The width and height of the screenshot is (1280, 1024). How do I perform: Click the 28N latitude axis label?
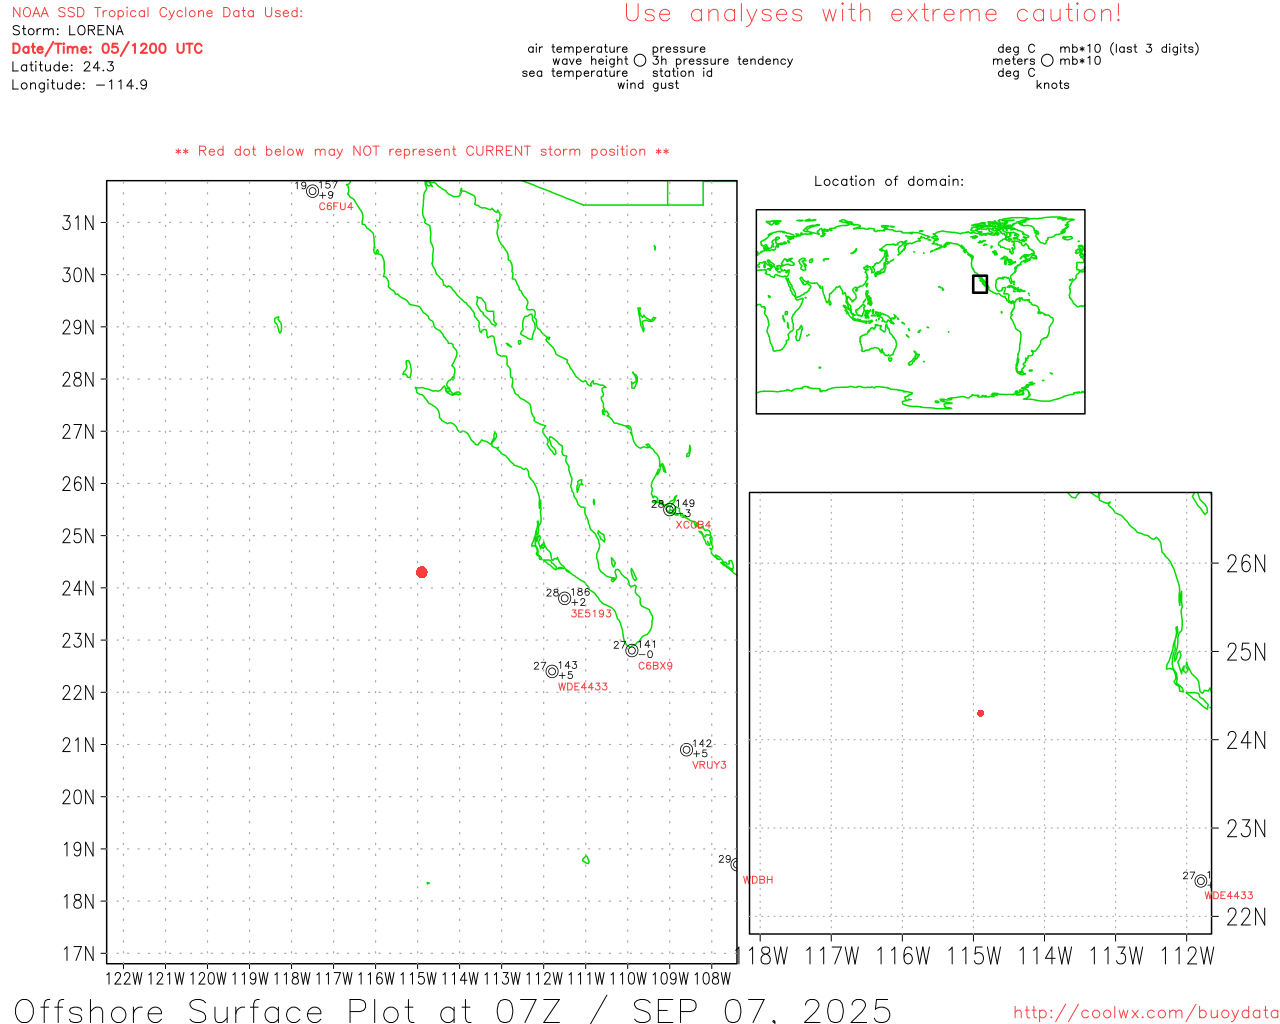pos(78,379)
